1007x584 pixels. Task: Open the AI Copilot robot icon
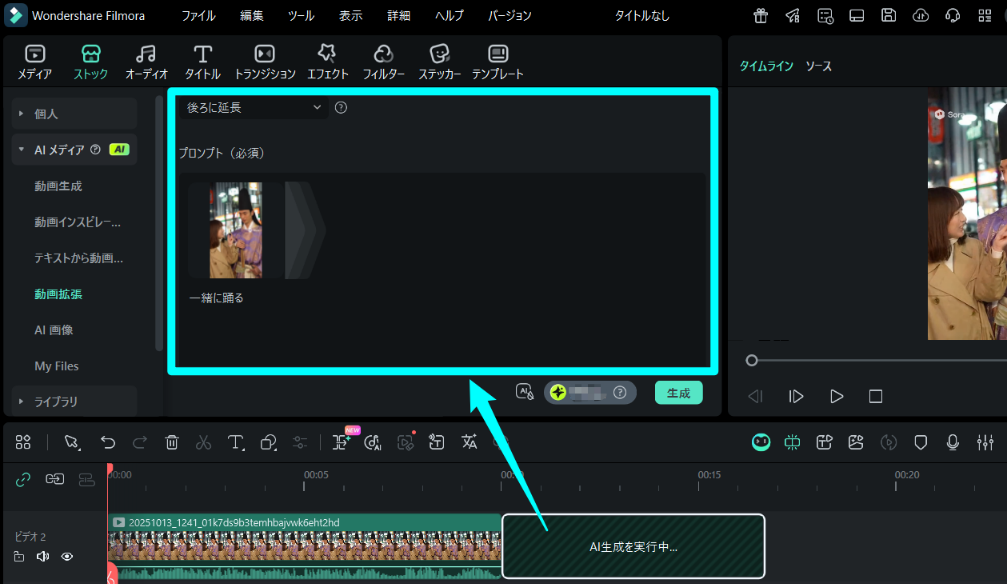pyautogui.click(x=761, y=441)
